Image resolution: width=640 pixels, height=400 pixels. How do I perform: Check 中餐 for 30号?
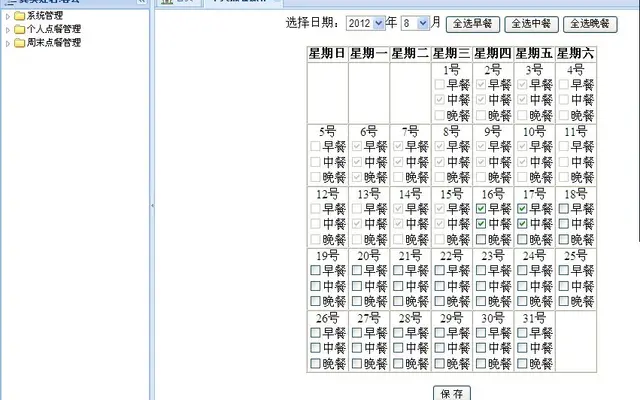pos(481,348)
